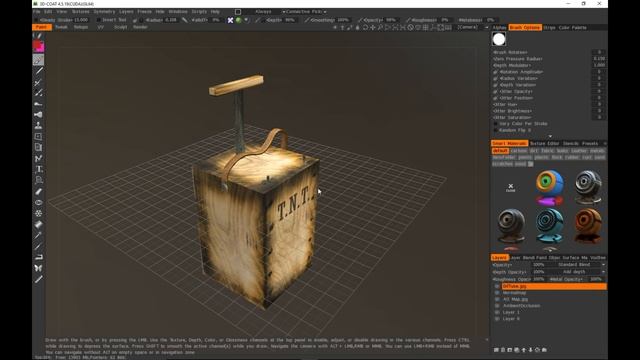Click the green sphere icon in top toolbar
Viewport: 640px width, 360px height.
pyautogui.click(x=239, y=20)
